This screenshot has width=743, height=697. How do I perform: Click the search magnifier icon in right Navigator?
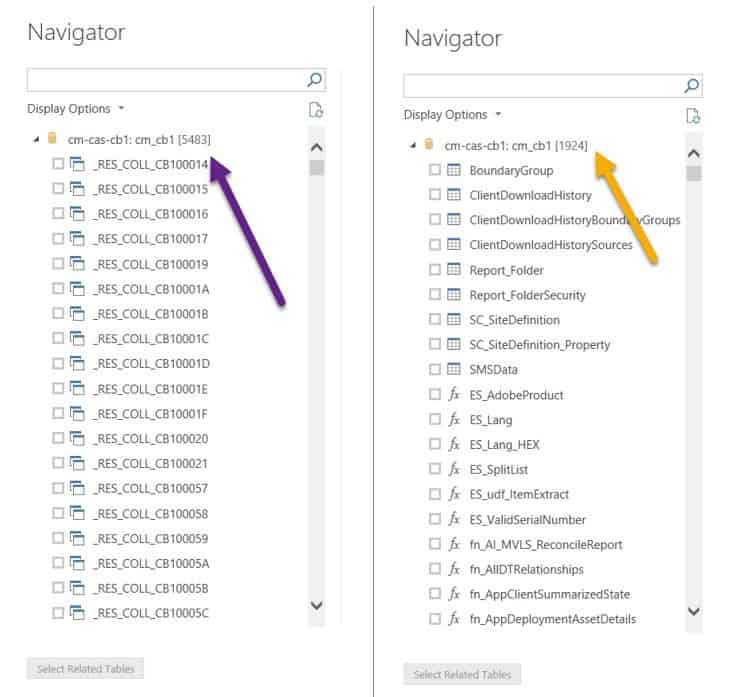coord(692,86)
